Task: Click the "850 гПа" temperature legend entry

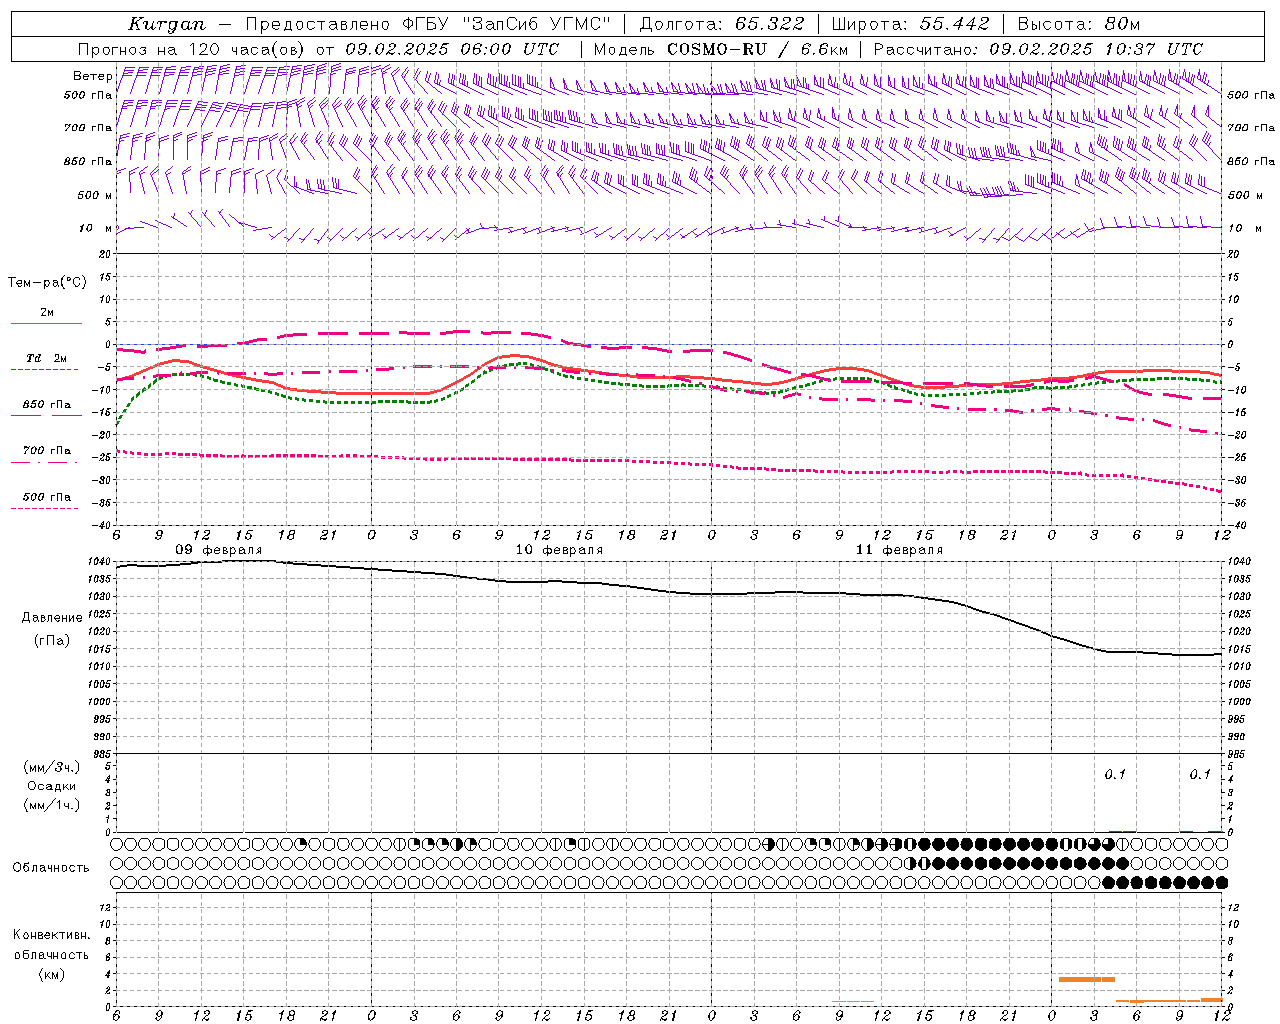Action: click(x=46, y=405)
